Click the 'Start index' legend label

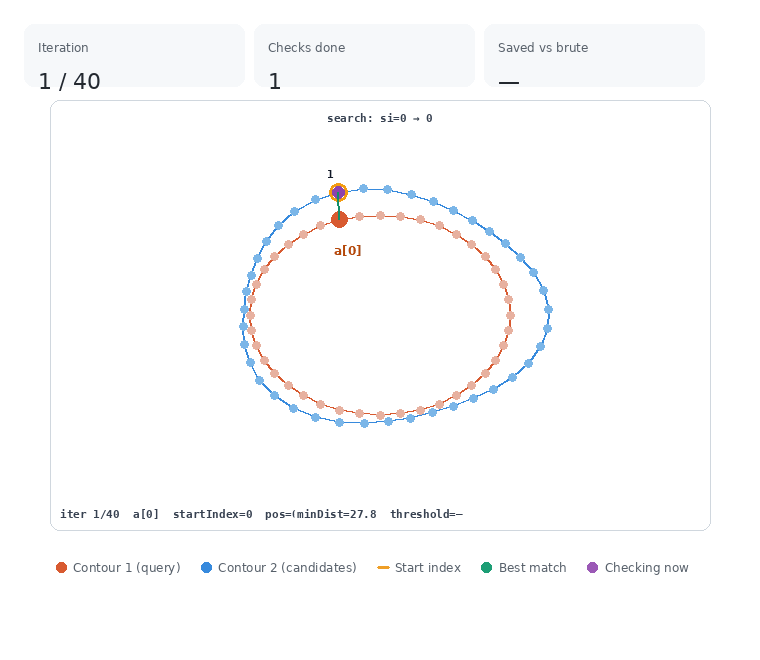click(428, 567)
